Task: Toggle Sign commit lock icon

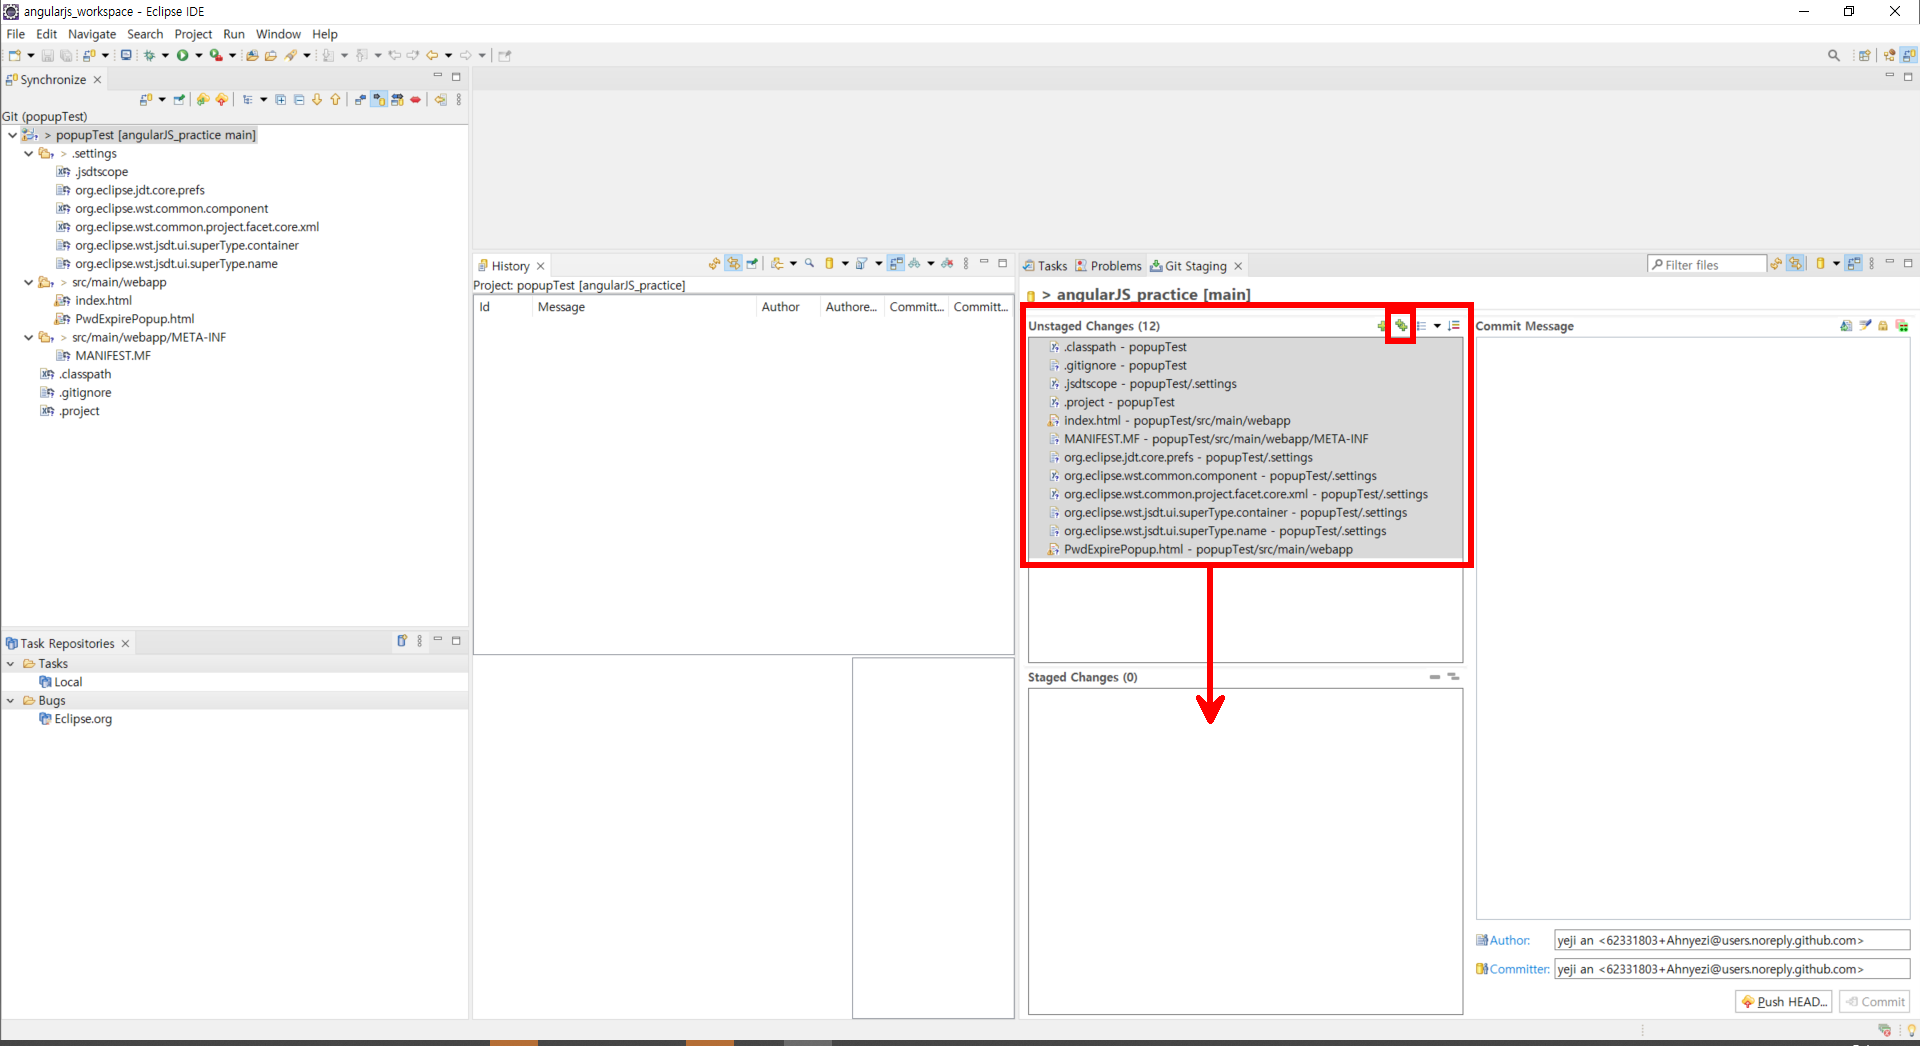Action: point(1883,326)
